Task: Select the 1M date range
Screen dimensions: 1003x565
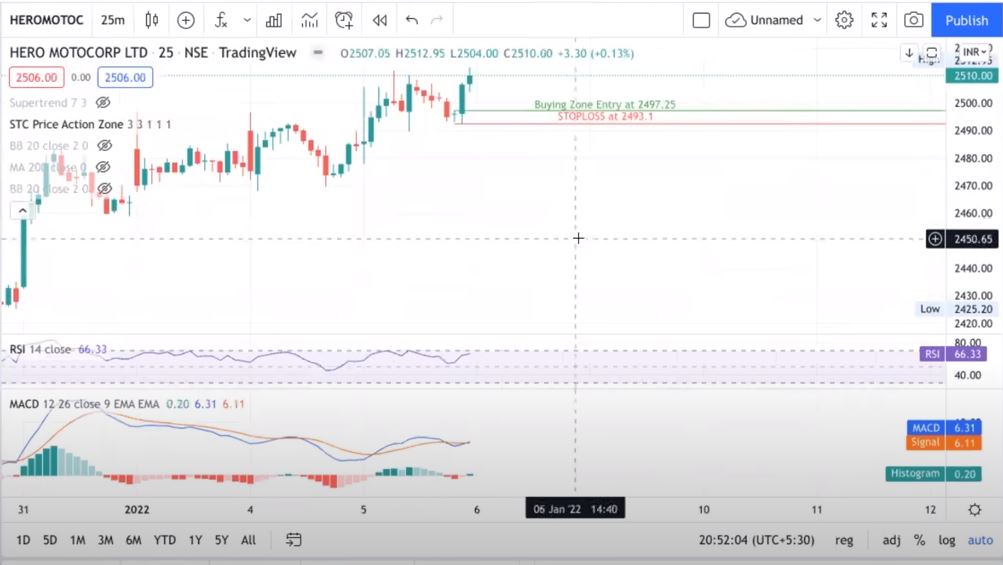Action: (x=77, y=540)
